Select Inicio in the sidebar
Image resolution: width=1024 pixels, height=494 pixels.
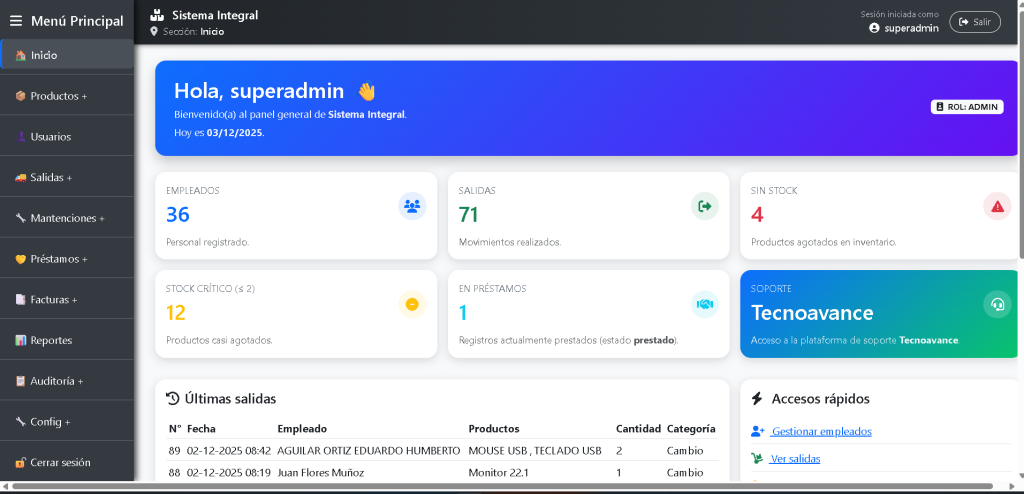[x=44, y=55]
